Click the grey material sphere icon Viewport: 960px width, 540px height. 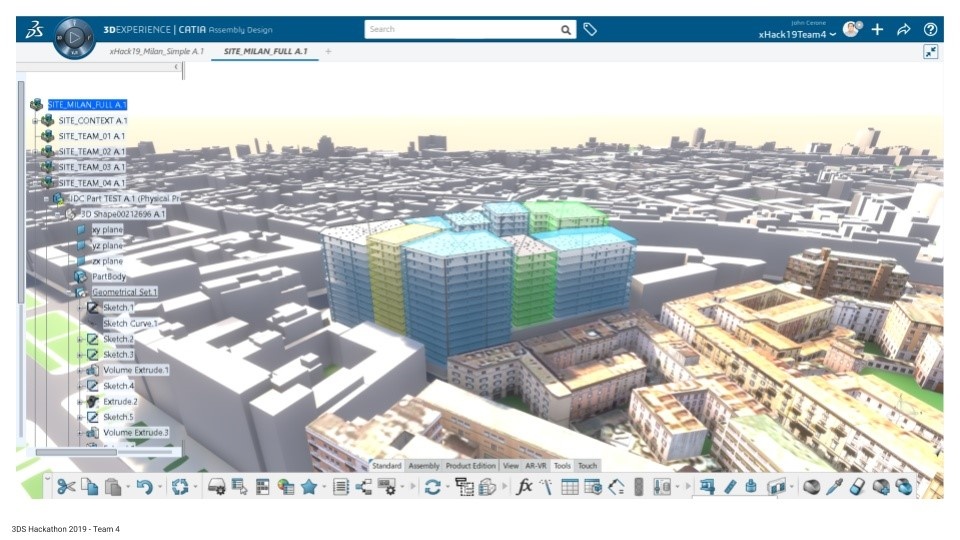point(811,487)
